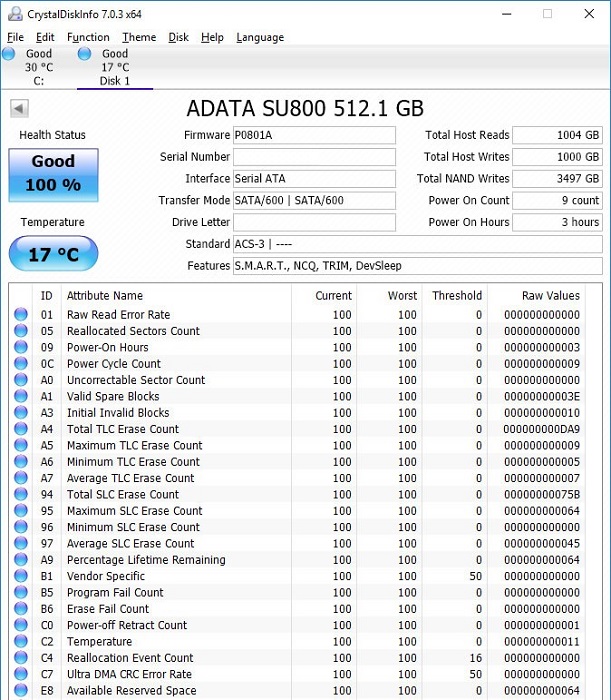Click status orb of Average TLC Erase Count row
The image size is (611, 700).
[21, 478]
